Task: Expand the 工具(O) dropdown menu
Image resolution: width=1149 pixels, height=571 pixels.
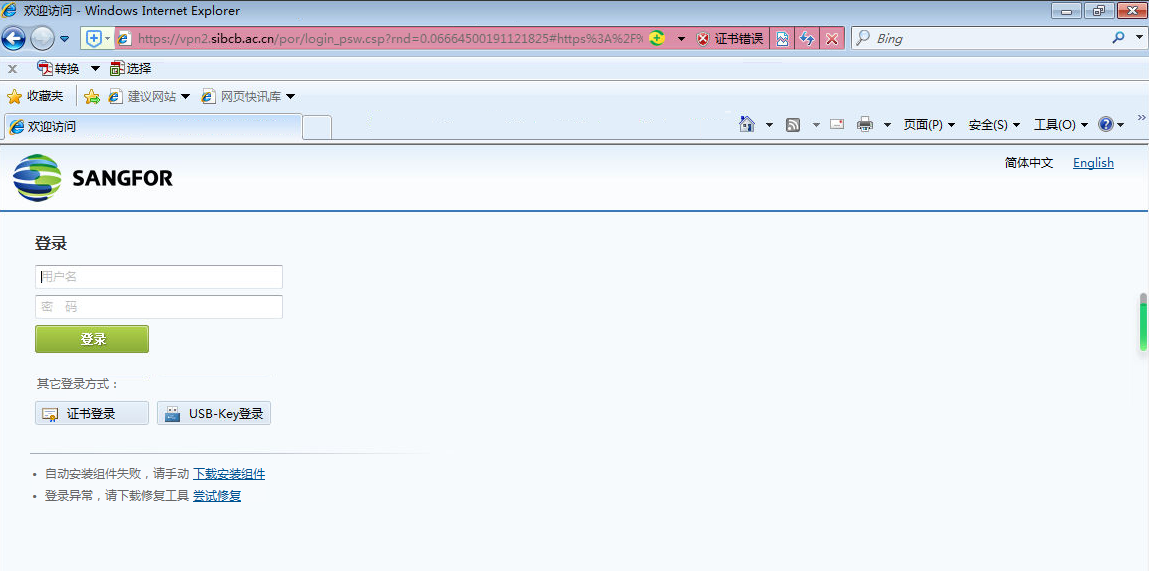Action: (x=1060, y=125)
